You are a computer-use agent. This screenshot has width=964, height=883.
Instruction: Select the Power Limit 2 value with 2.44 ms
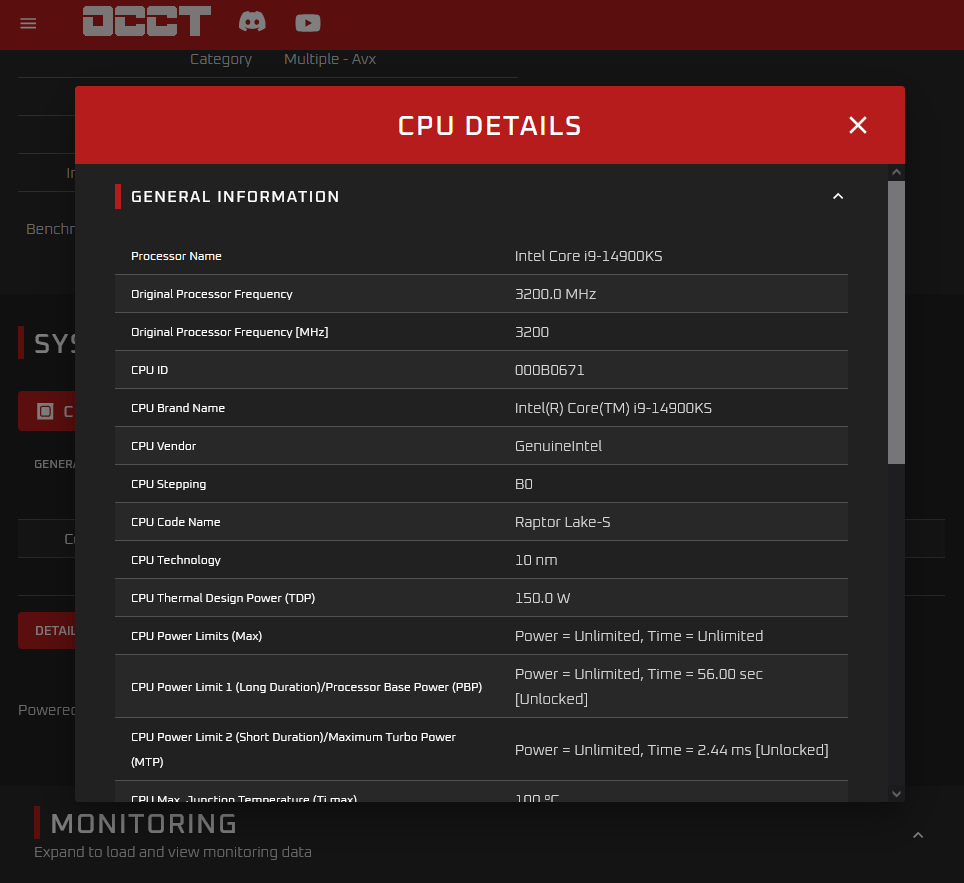(671, 750)
